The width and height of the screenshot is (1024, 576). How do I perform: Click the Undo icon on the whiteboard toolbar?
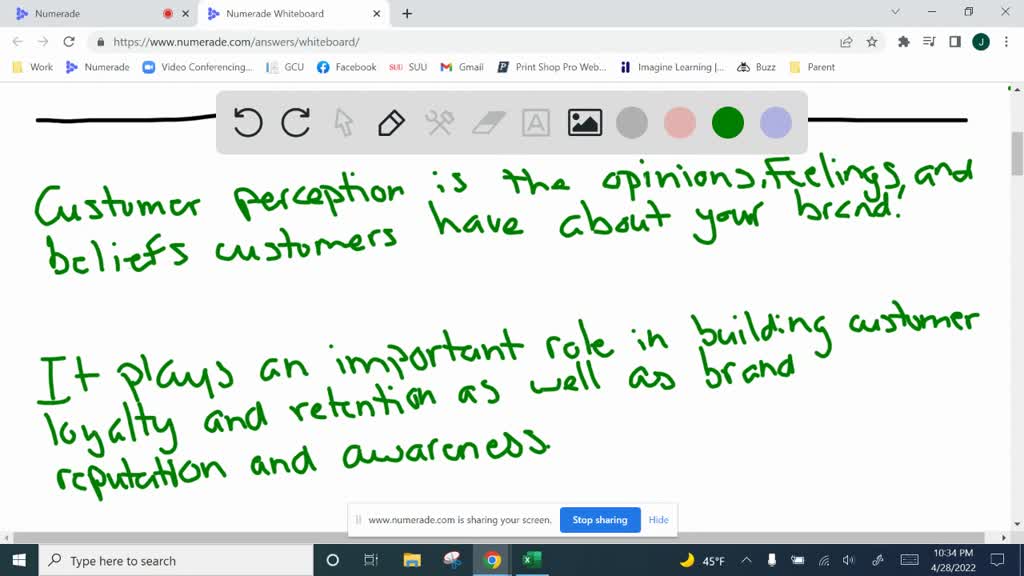click(x=247, y=122)
